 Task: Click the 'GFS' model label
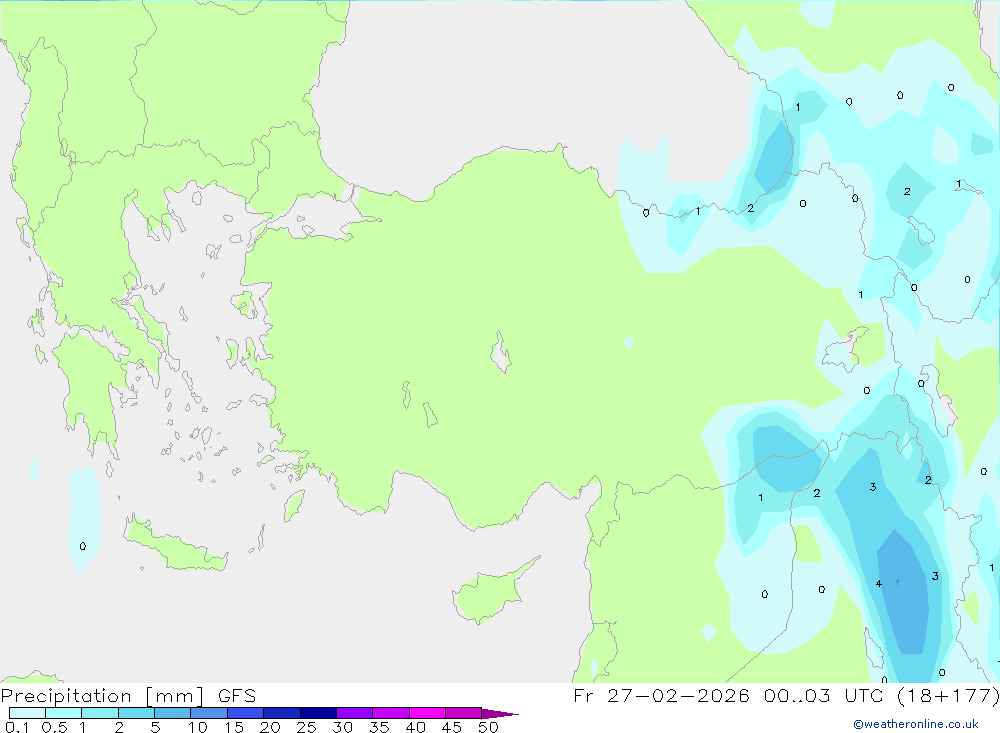click(237, 696)
